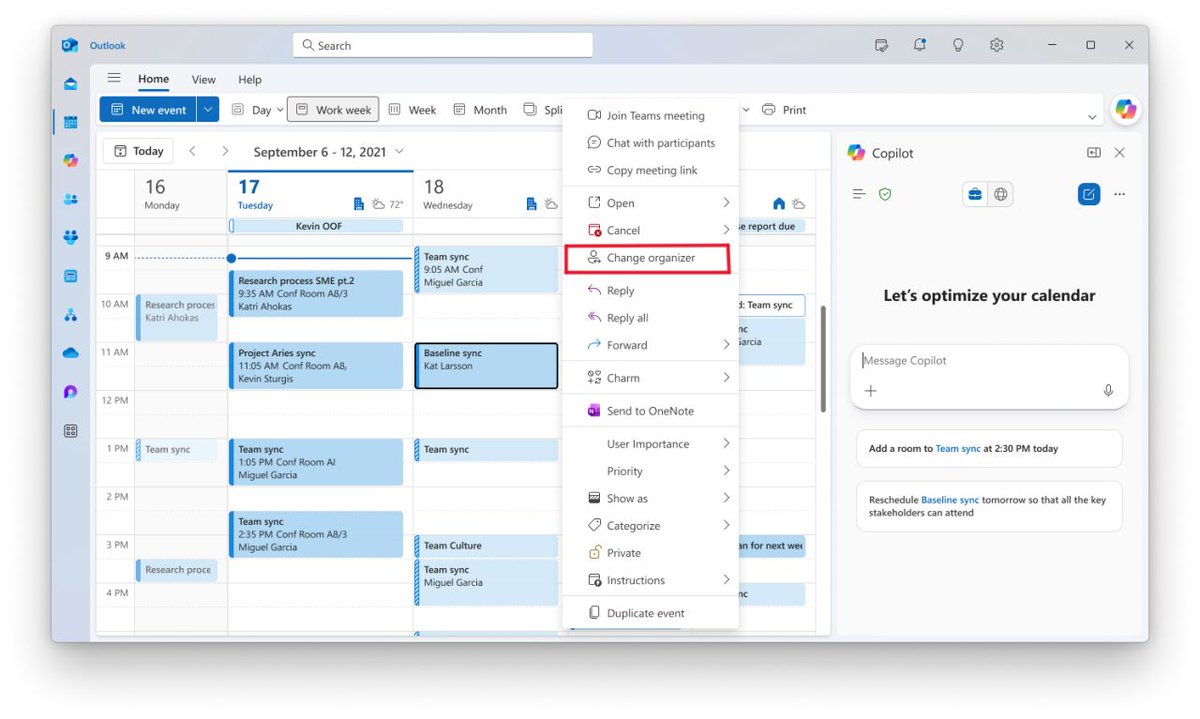Image resolution: width=1200 pixels, height=719 pixels.
Task: Choose Chat with participants
Action: [x=651, y=143]
